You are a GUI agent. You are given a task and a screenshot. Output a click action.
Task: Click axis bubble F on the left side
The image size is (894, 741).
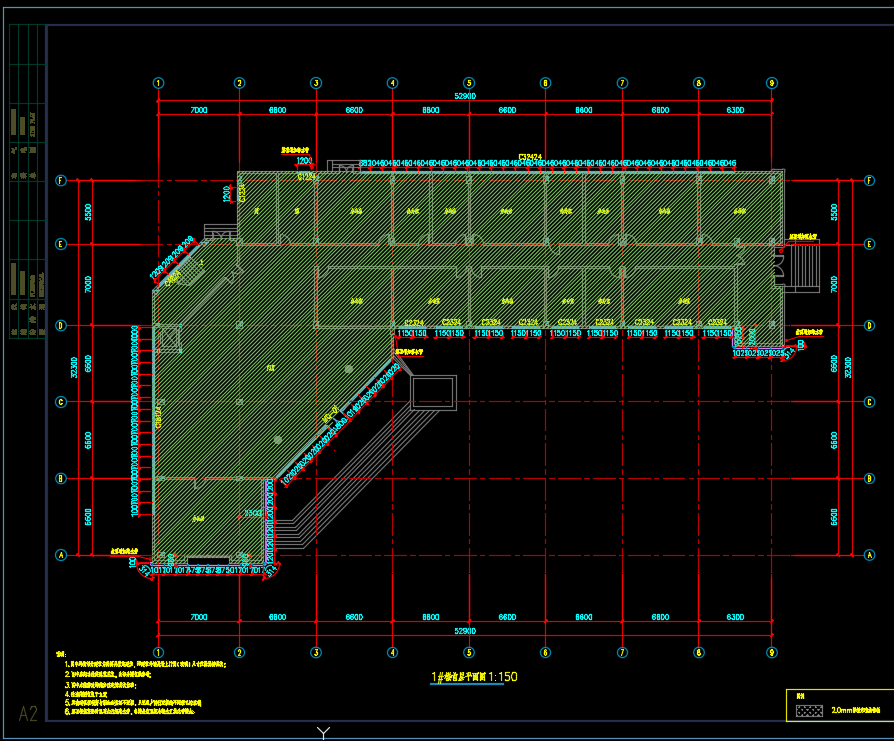click(x=61, y=181)
